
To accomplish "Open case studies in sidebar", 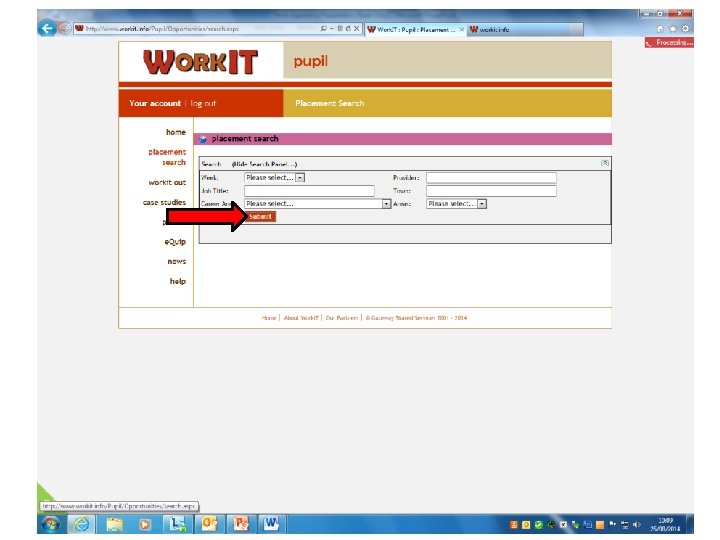I will coord(164,202).
